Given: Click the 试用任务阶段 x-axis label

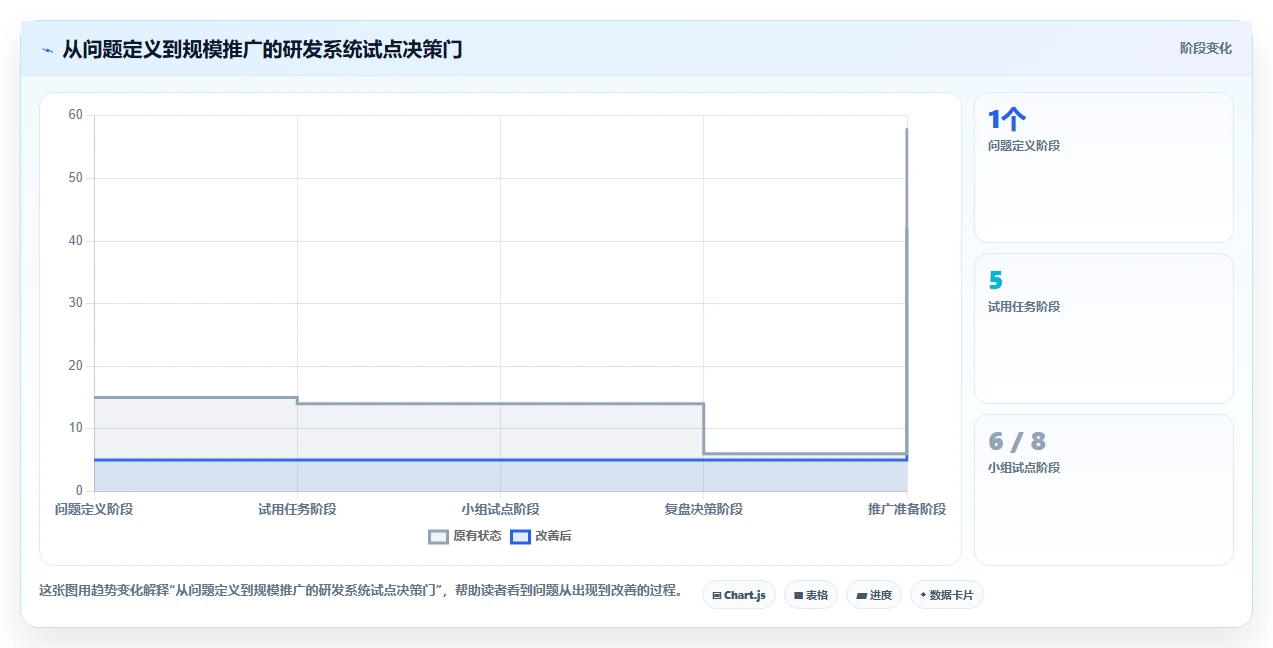Looking at the screenshot, I should 297,509.
